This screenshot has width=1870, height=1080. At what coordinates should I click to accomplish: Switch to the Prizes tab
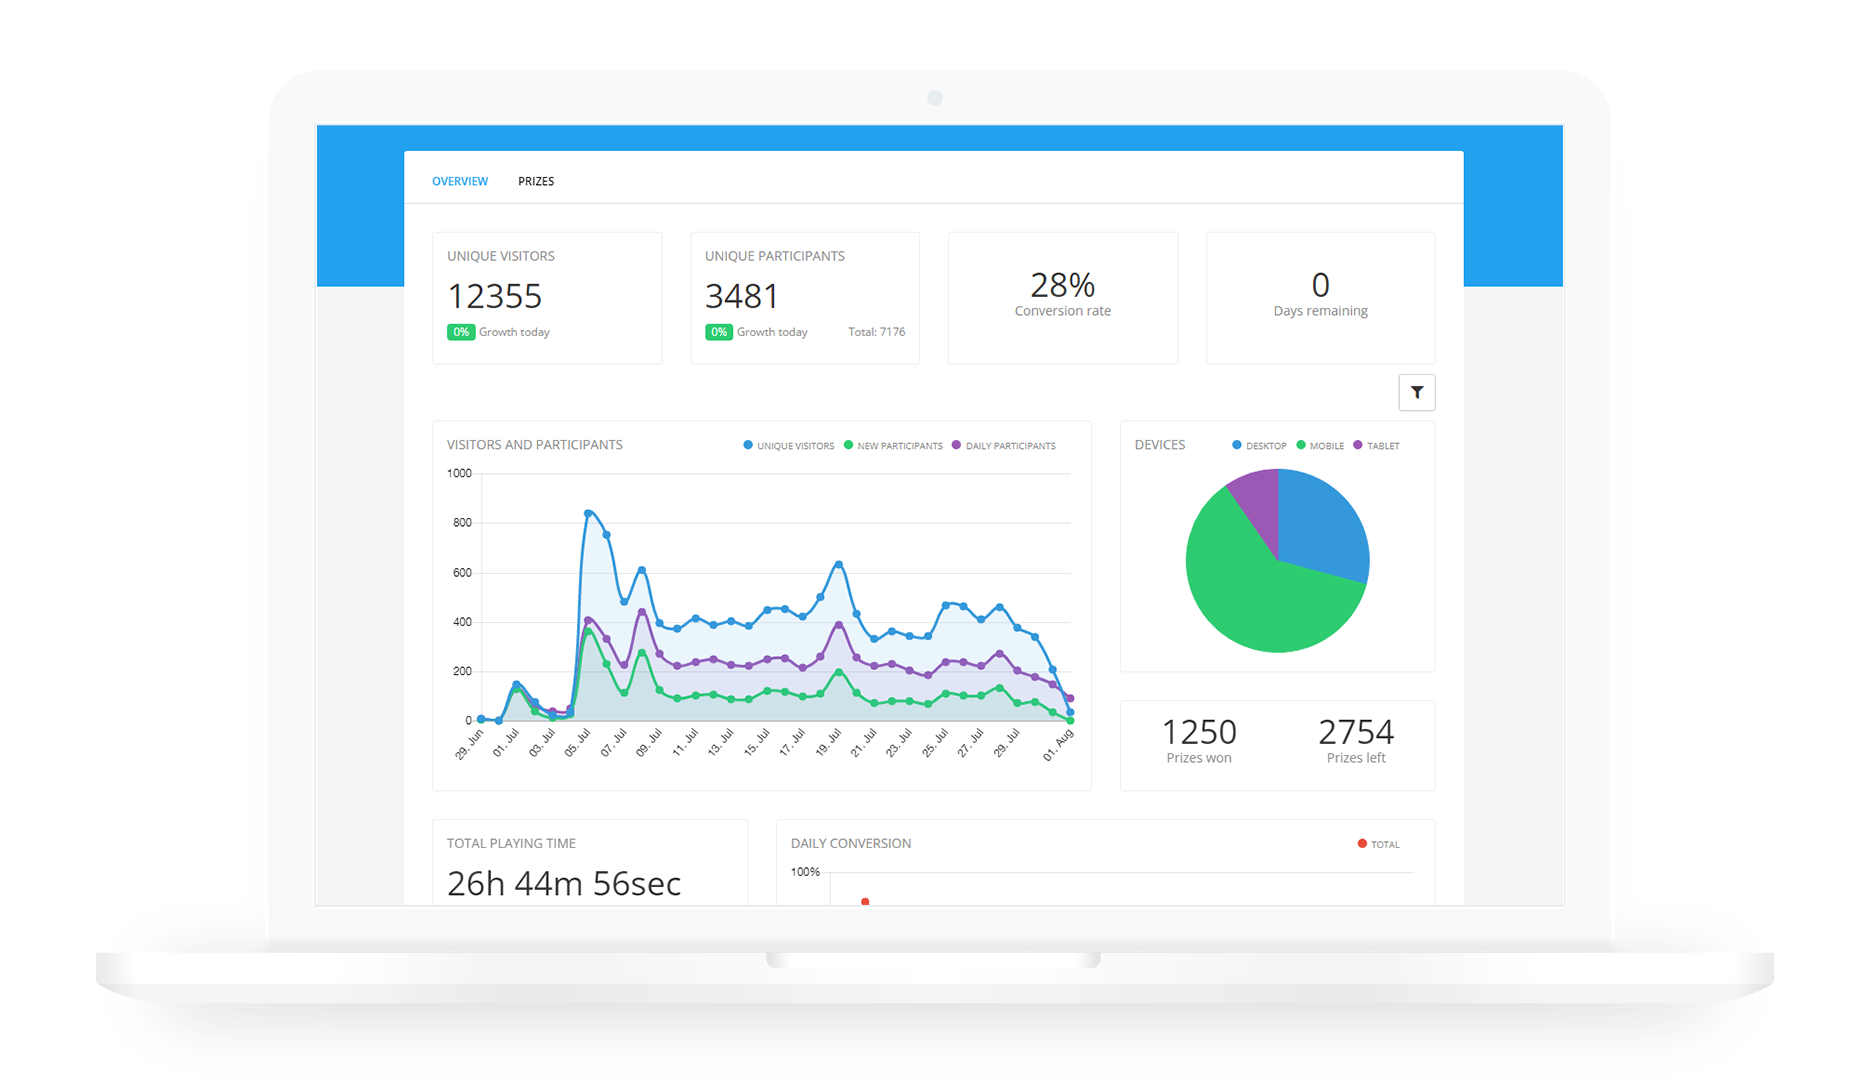pyautogui.click(x=536, y=181)
